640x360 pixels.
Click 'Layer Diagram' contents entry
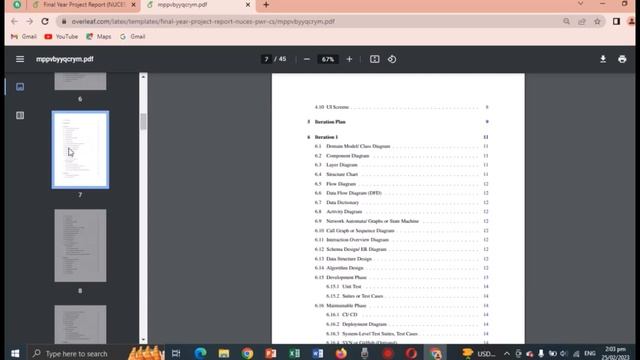tap(342, 165)
